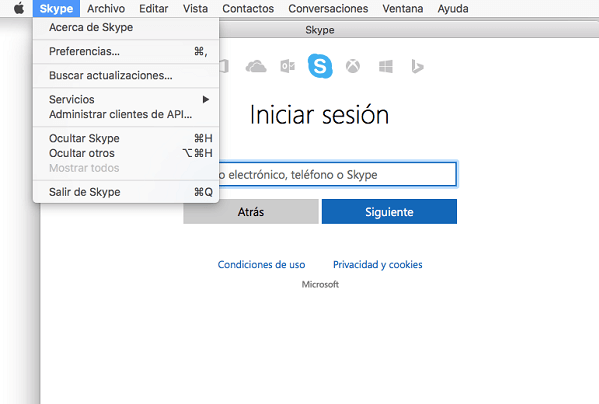Screen dimensions: 599x404
Task: Click the Bing icon
Action: pos(417,66)
